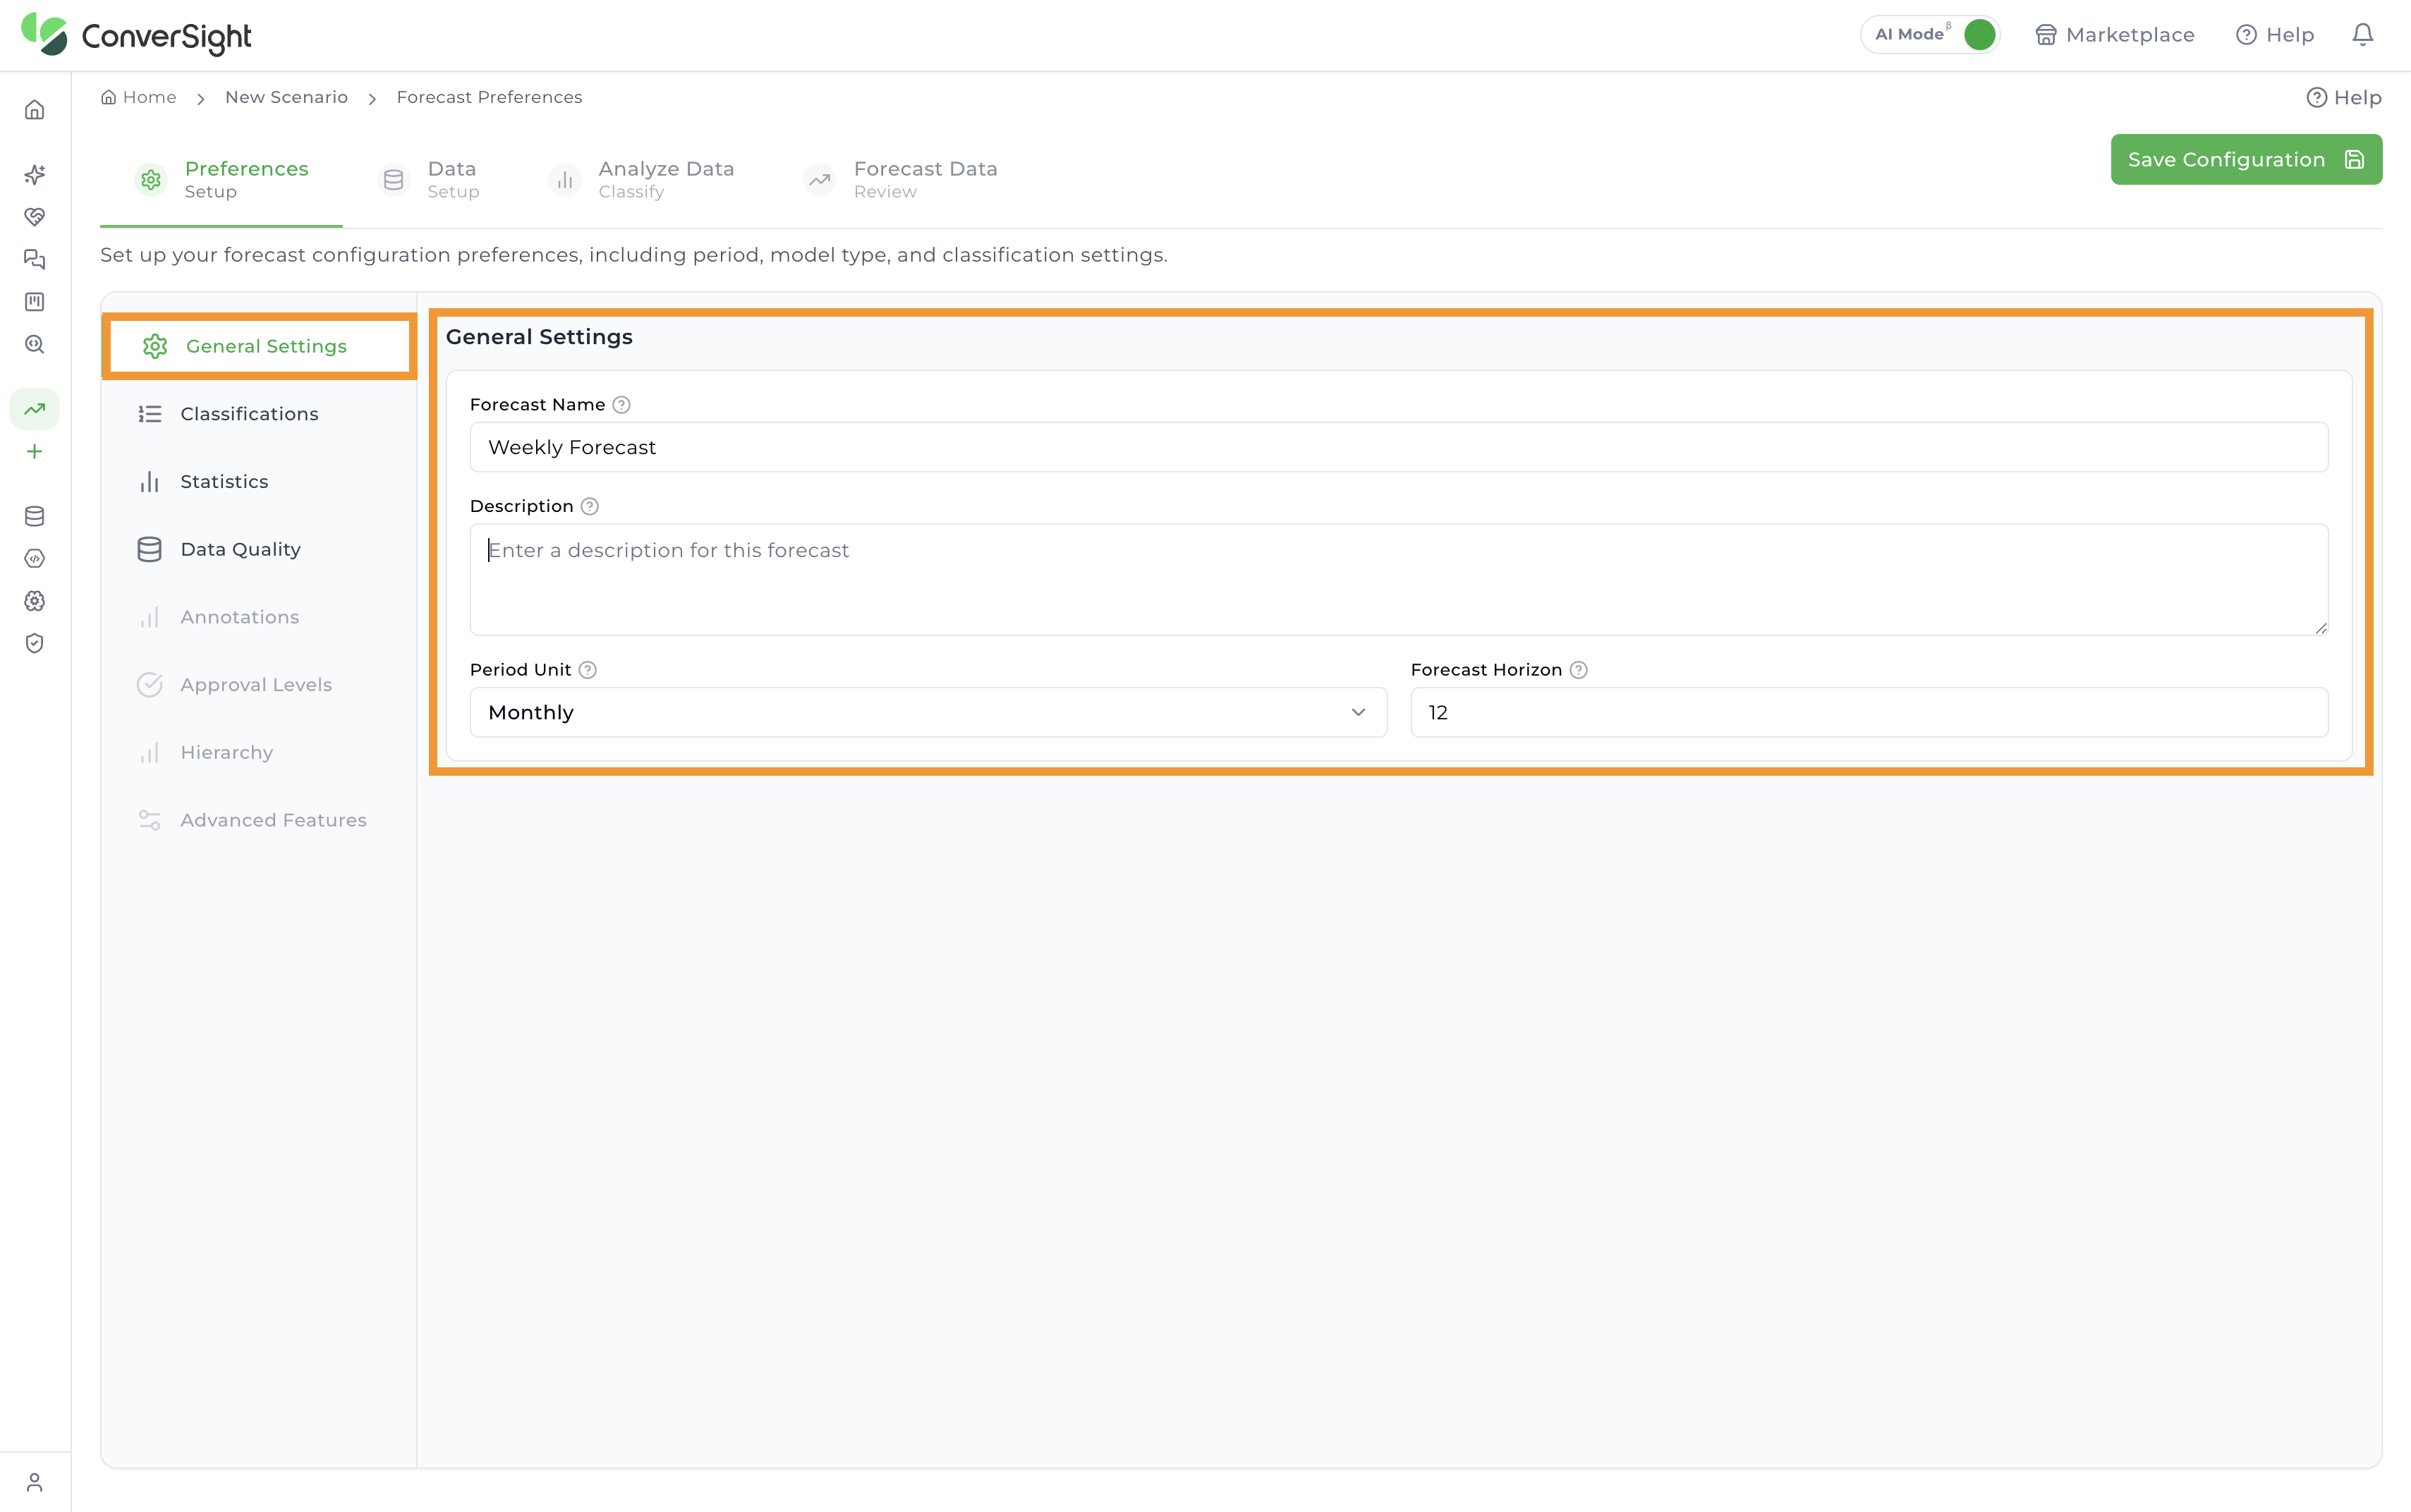Open Advanced Features in the side menu

[x=260, y=820]
